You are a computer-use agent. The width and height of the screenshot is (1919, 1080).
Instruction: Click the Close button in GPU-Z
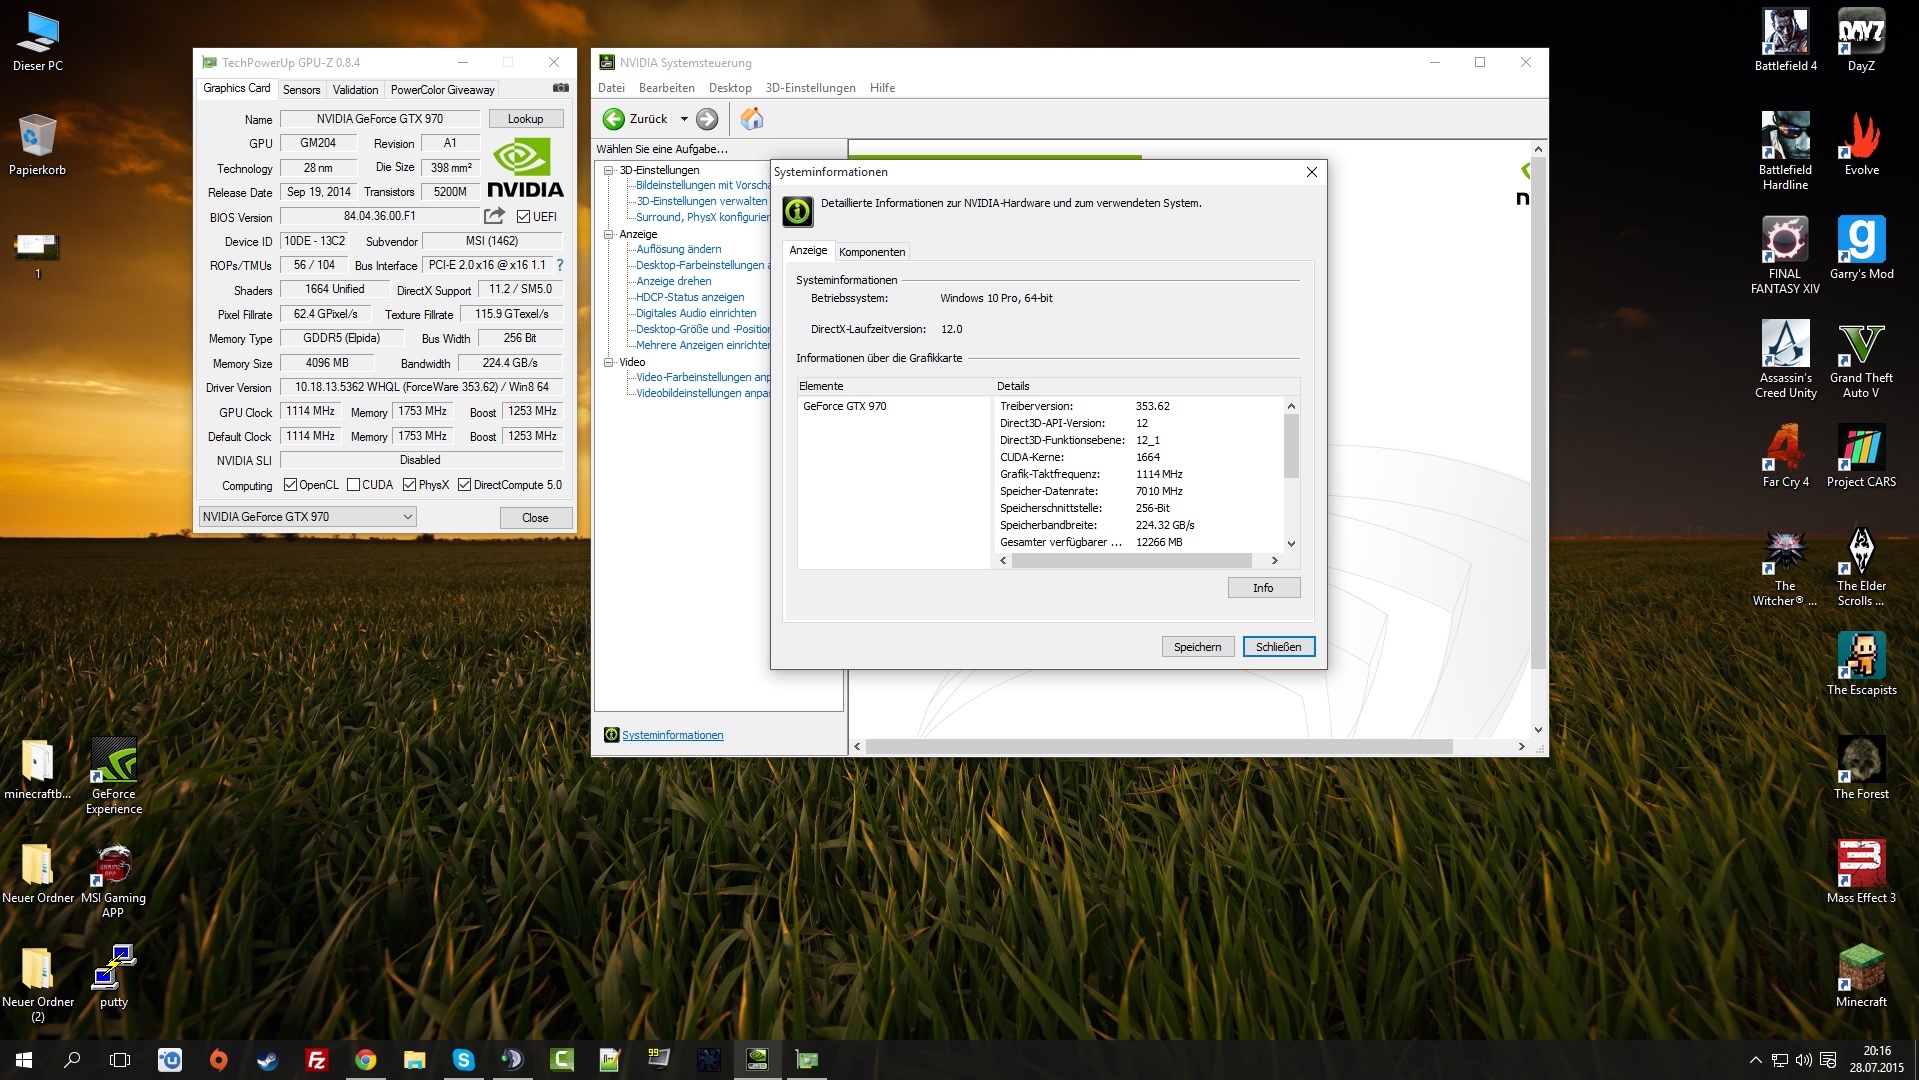[x=535, y=518]
